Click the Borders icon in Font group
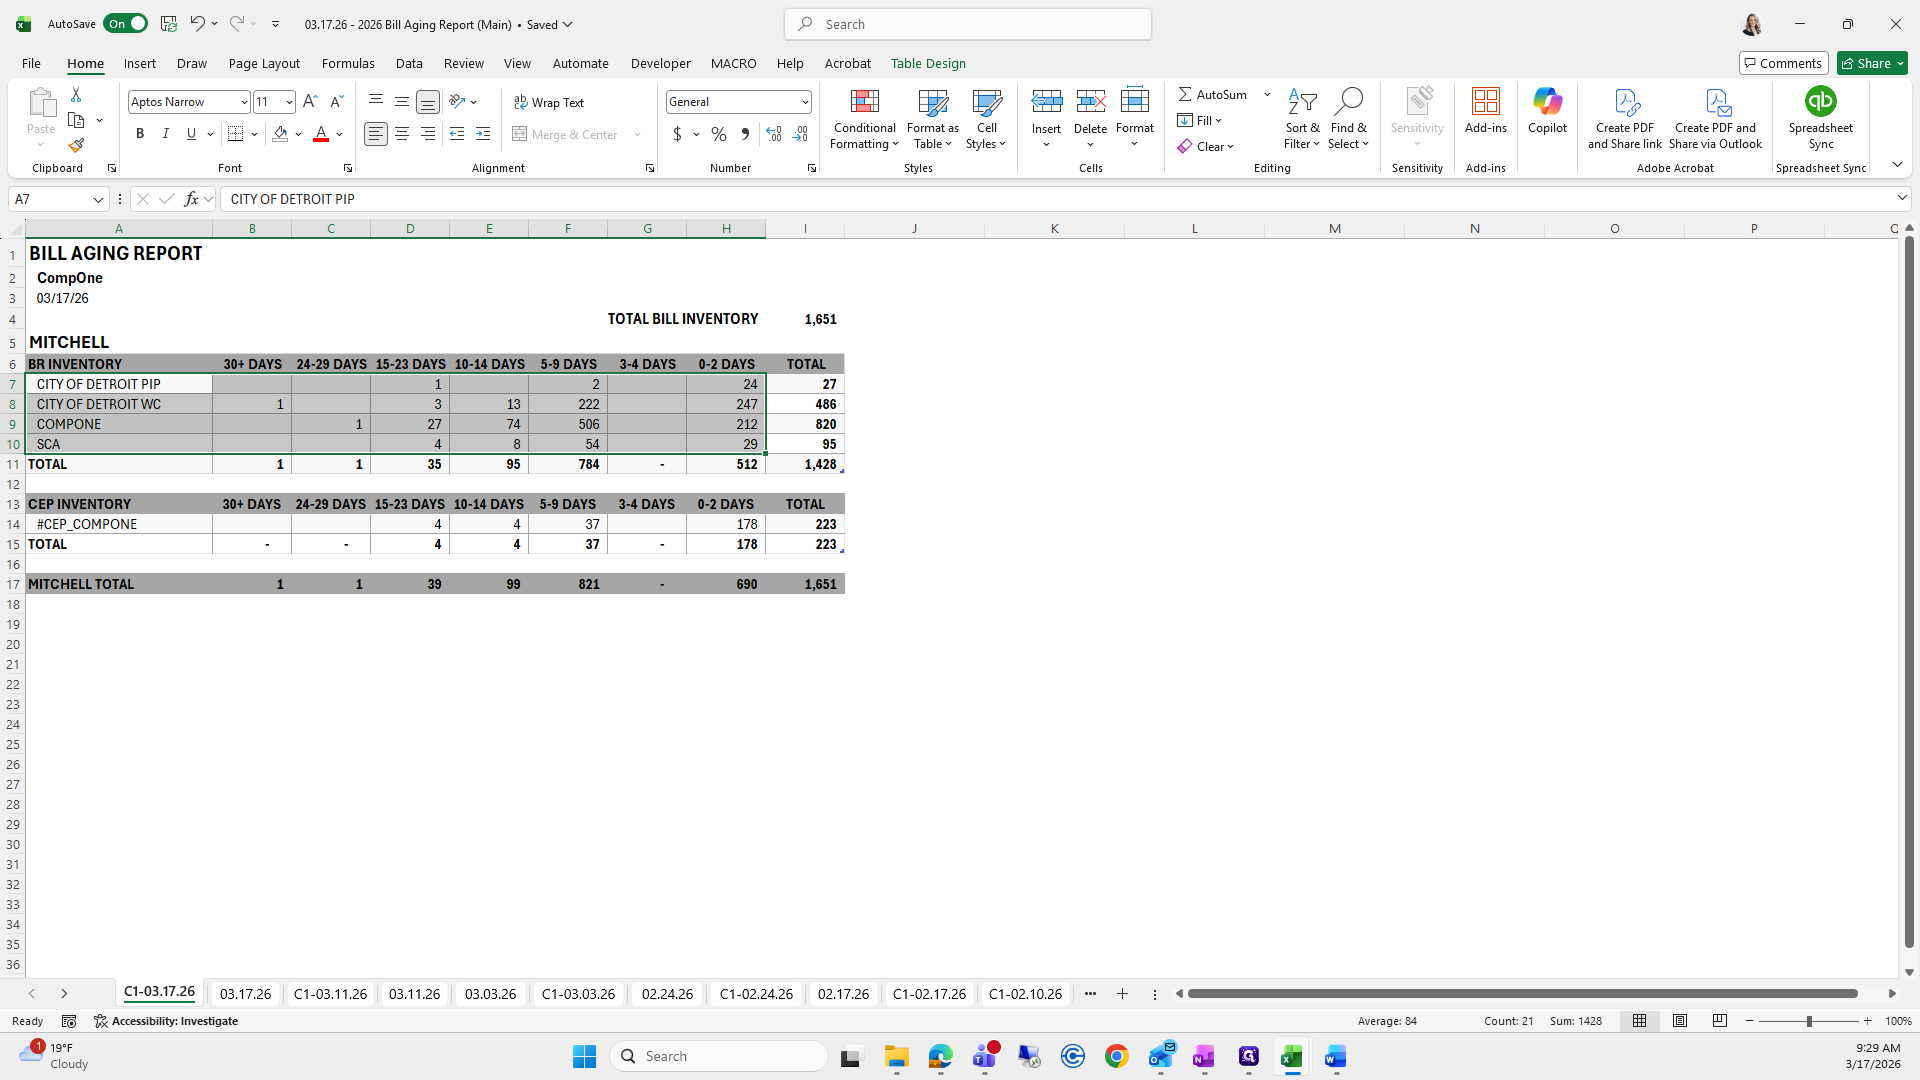 [236, 134]
